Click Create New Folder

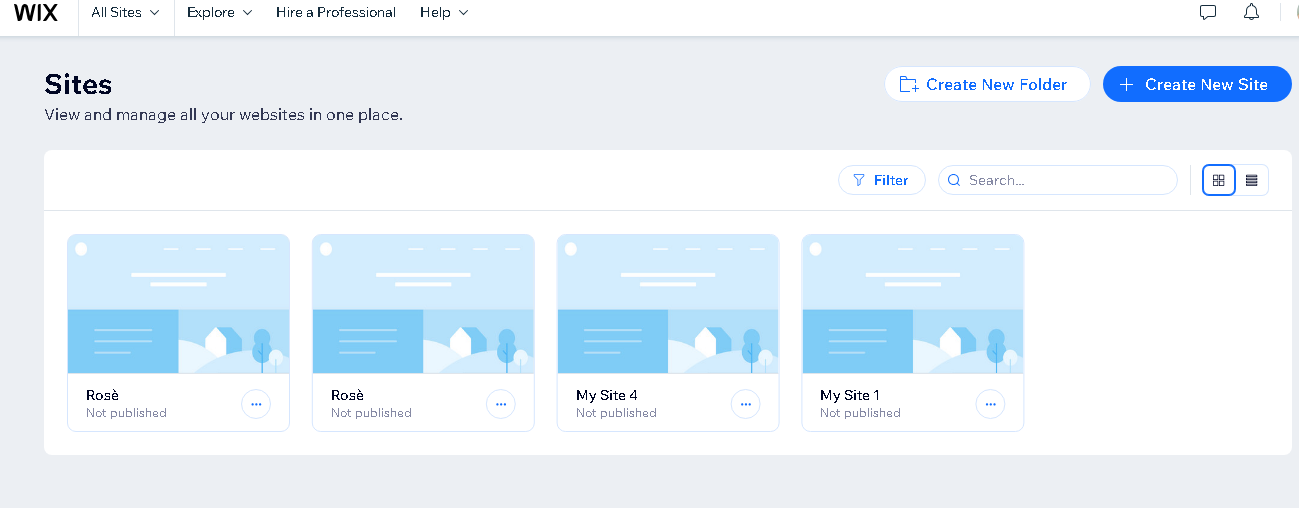(986, 85)
